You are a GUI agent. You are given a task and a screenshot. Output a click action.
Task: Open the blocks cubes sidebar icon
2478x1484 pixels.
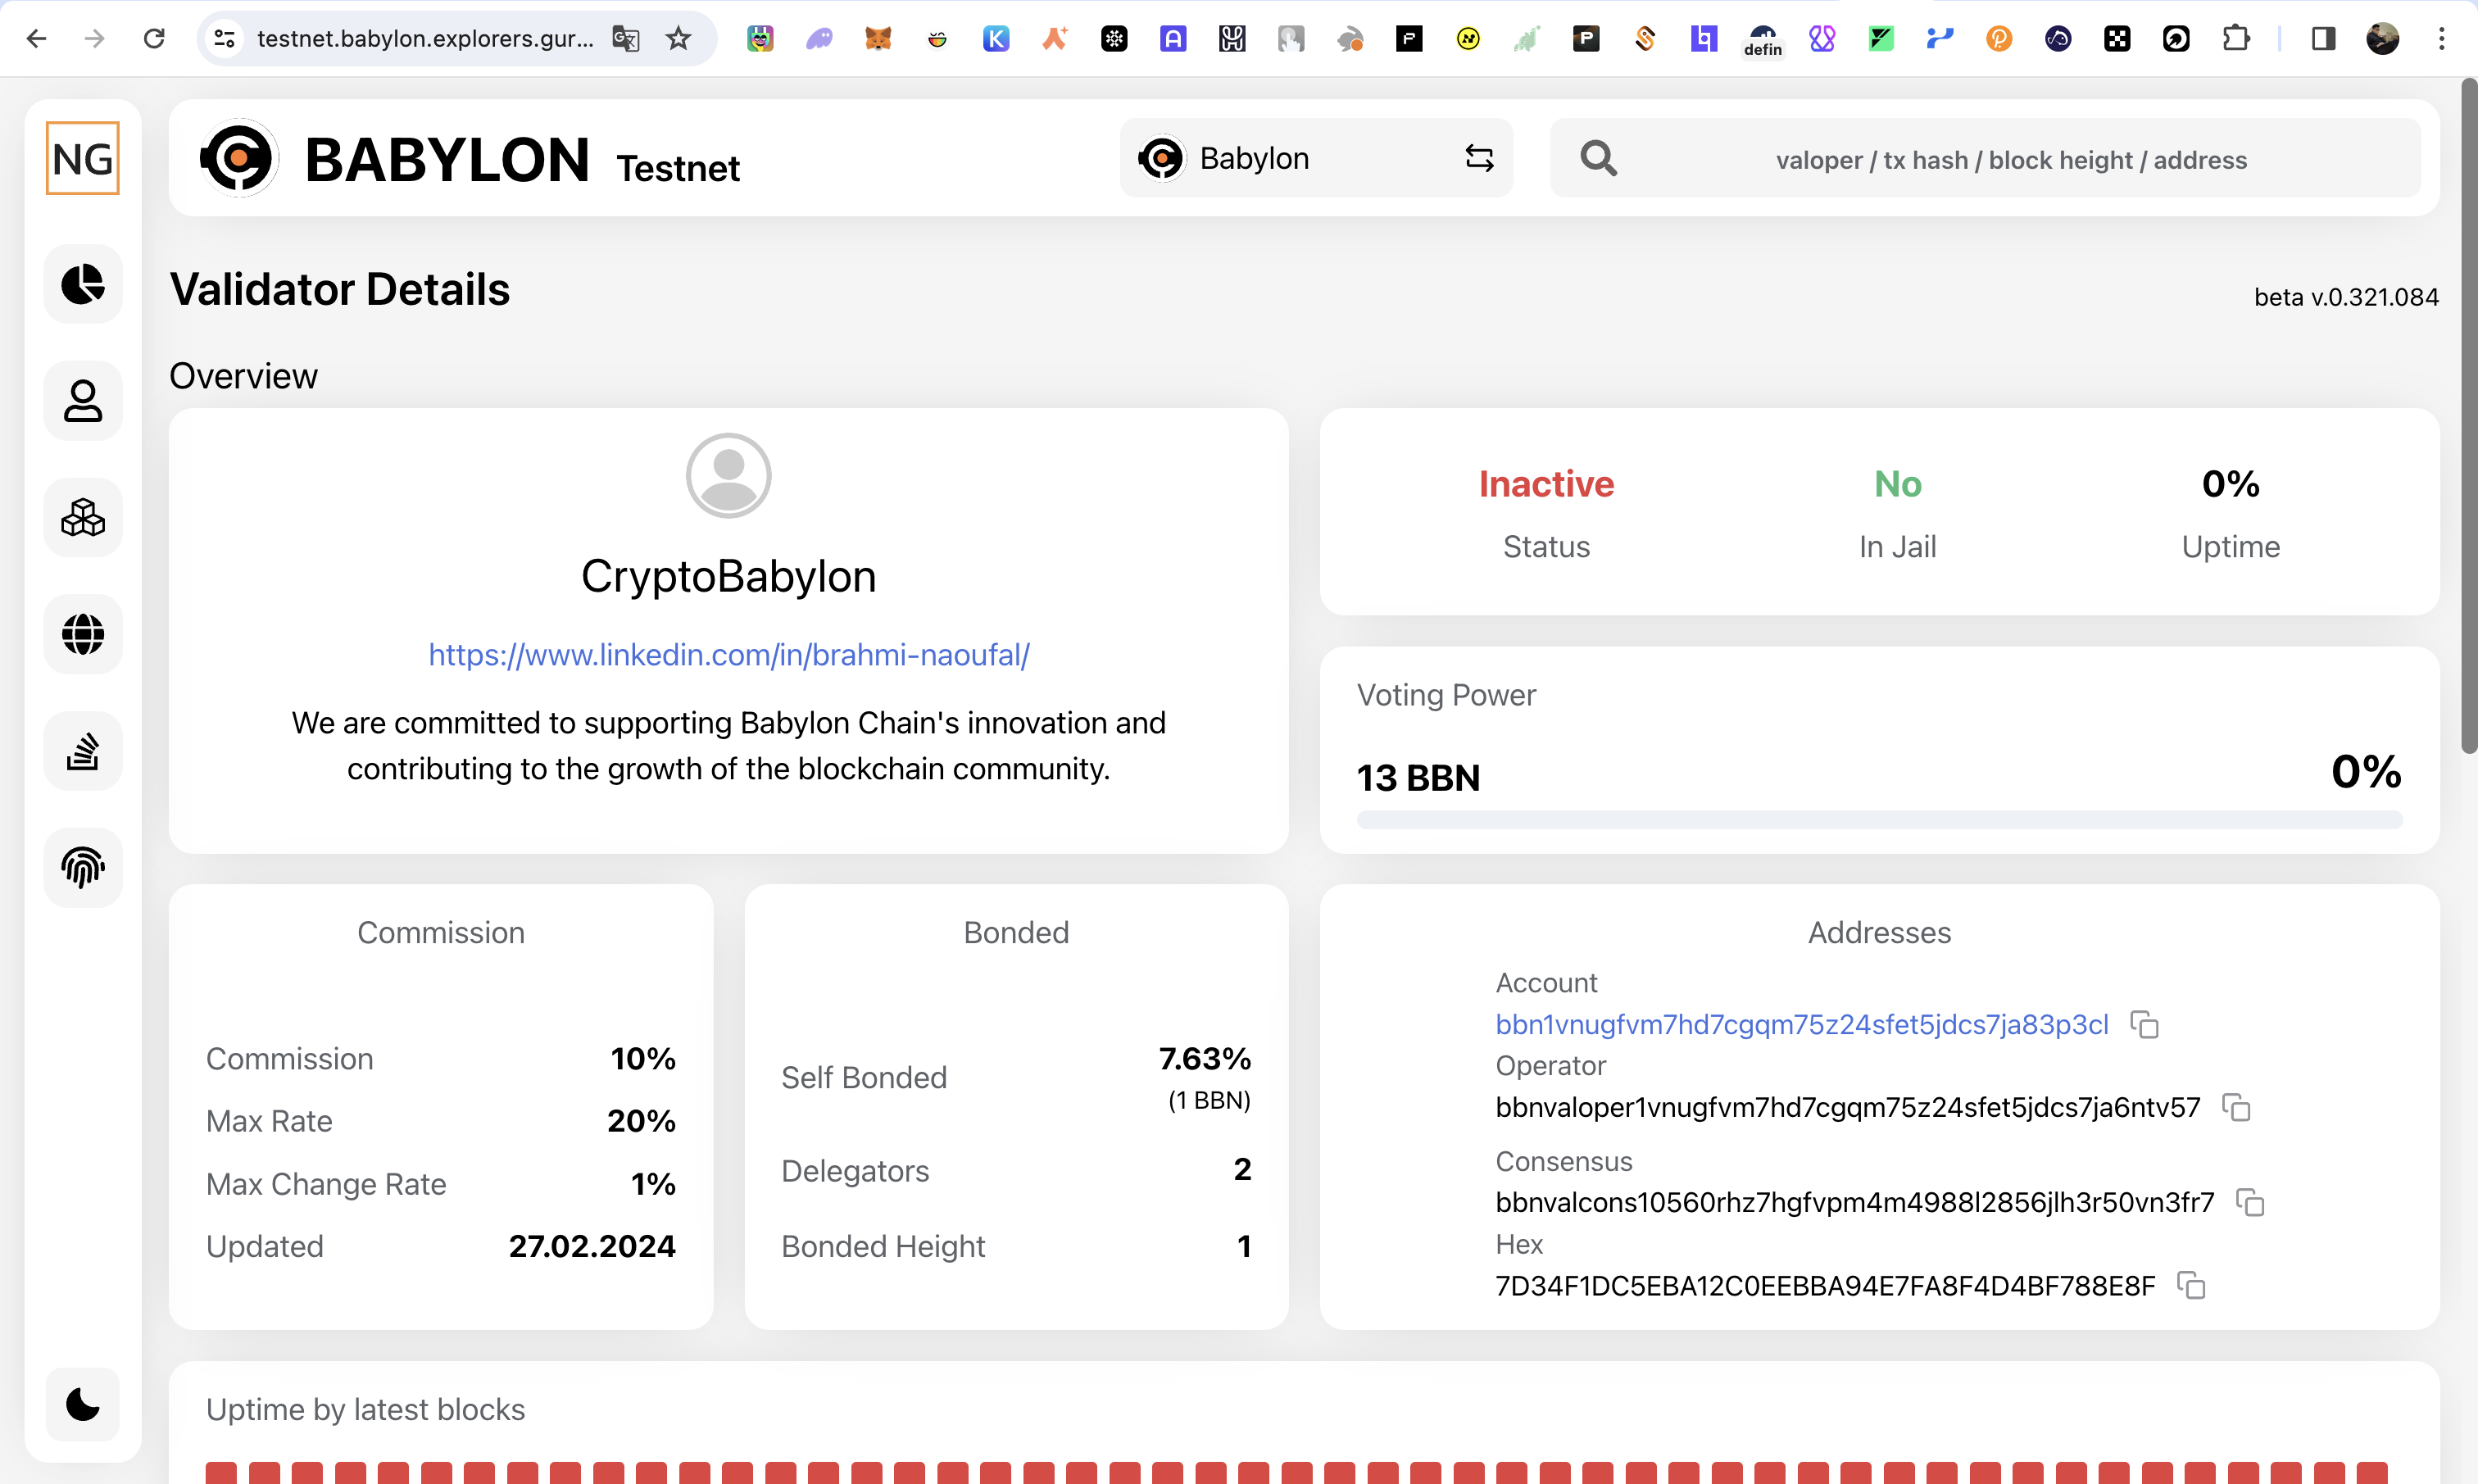(83, 518)
